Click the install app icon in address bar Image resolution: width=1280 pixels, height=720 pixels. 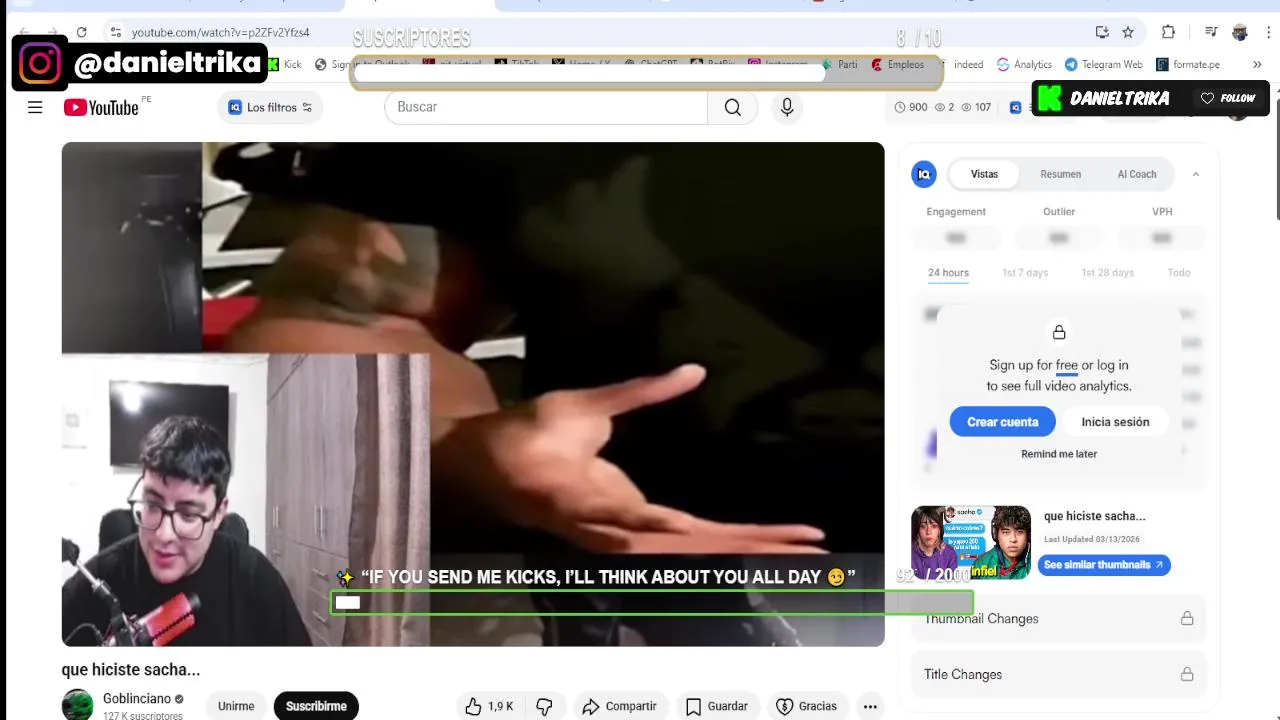[1102, 32]
